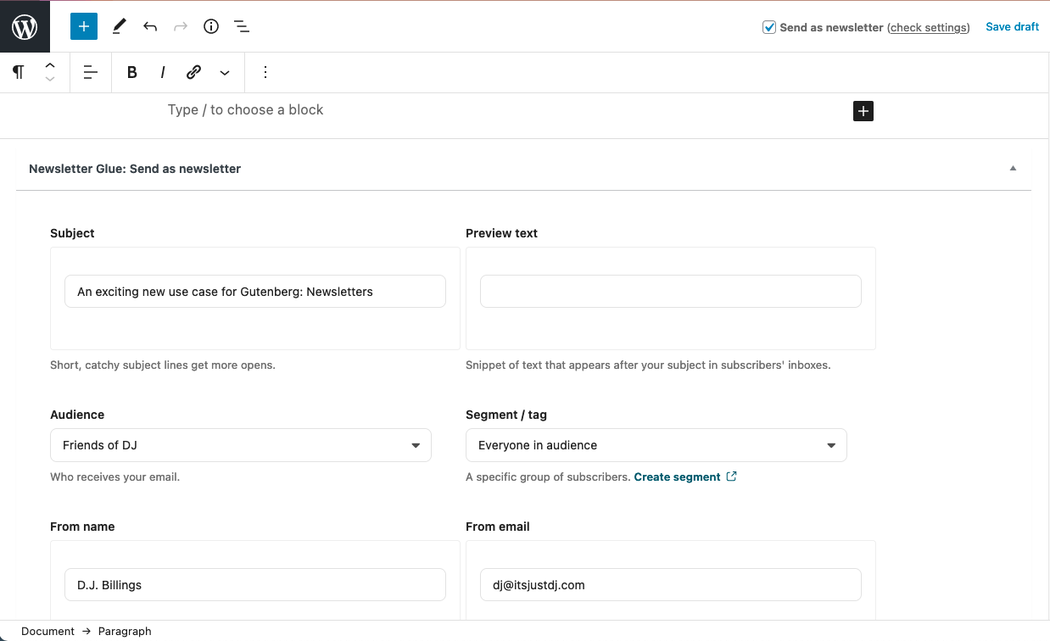Insert a link with the chain icon
1050x641 pixels.
point(194,72)
